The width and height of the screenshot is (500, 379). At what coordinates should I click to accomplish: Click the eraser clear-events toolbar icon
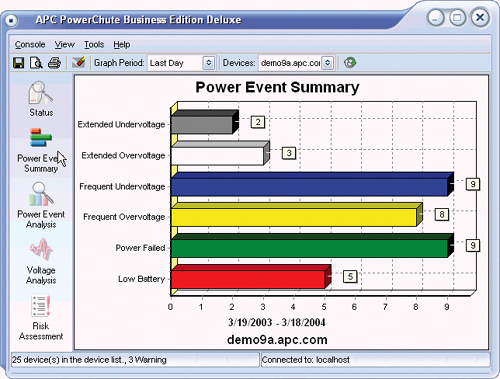click(x=79, y=62)
